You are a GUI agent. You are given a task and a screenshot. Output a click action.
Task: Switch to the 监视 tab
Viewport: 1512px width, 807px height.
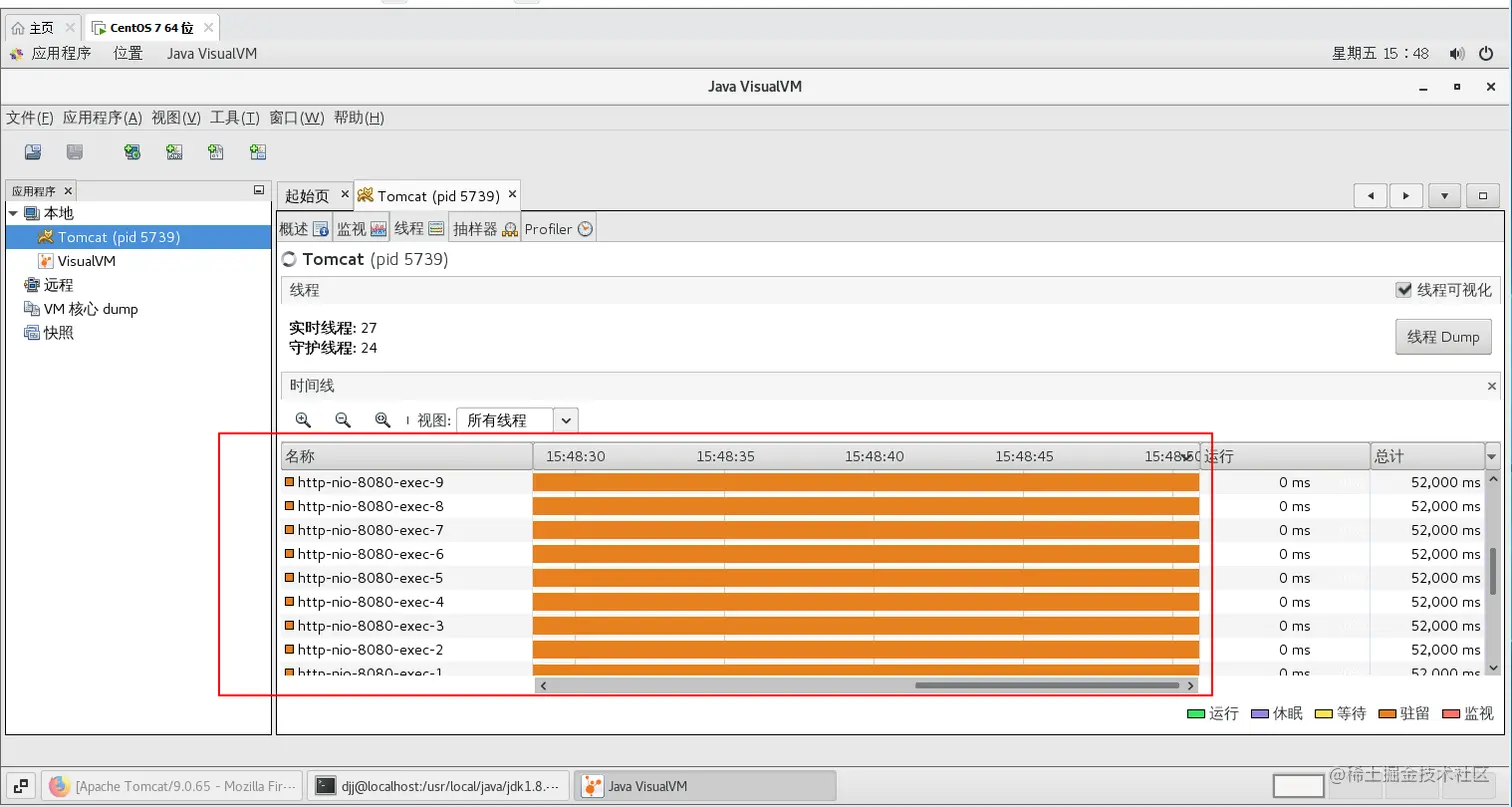pyautogui.click(x=362, y=229)
